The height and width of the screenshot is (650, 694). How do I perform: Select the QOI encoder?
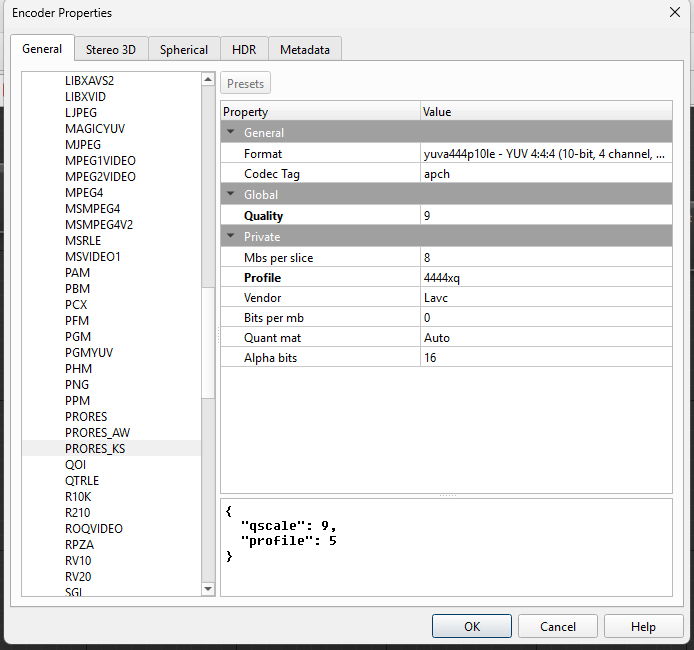(x=75, y=464)
